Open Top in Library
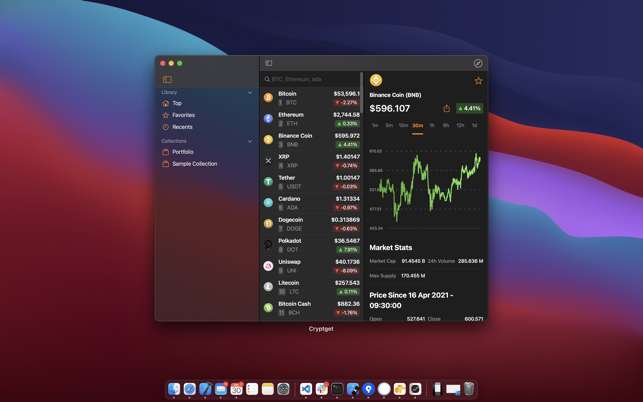The height and width of the screenshot is (402, 643). 177,103
